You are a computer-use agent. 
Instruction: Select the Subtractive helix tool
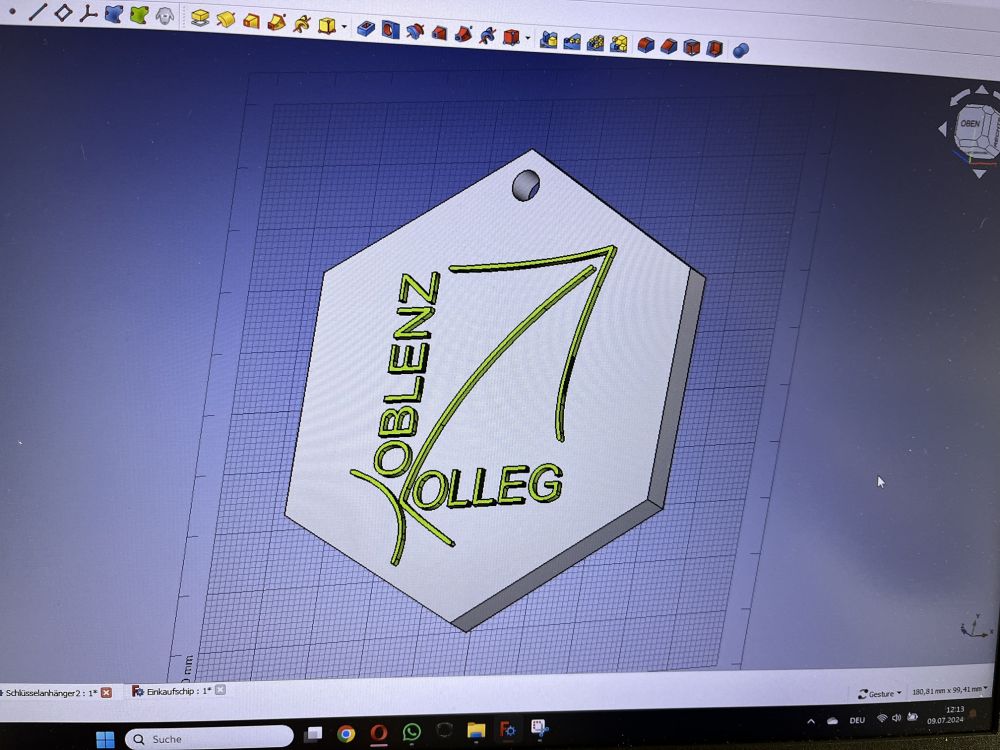(x=487, y=35)
